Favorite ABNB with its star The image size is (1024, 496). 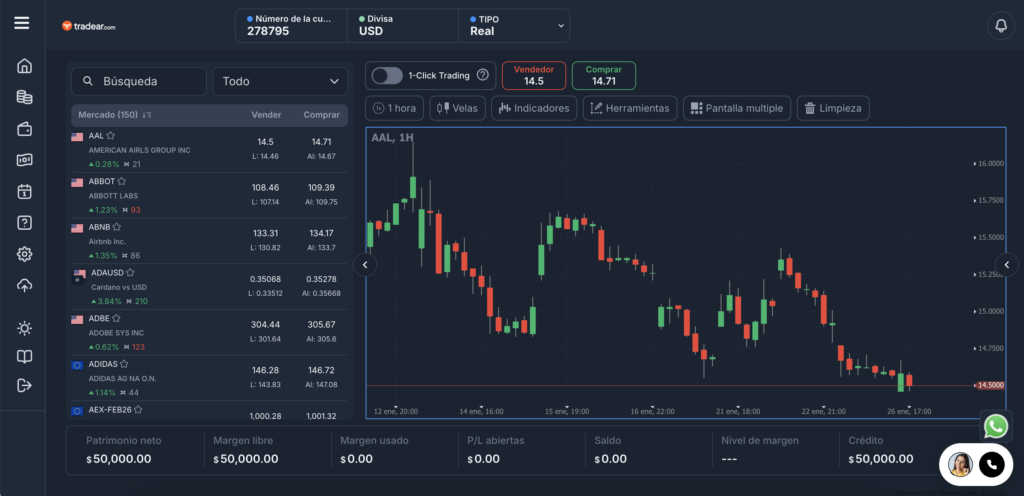click(116, 227)
